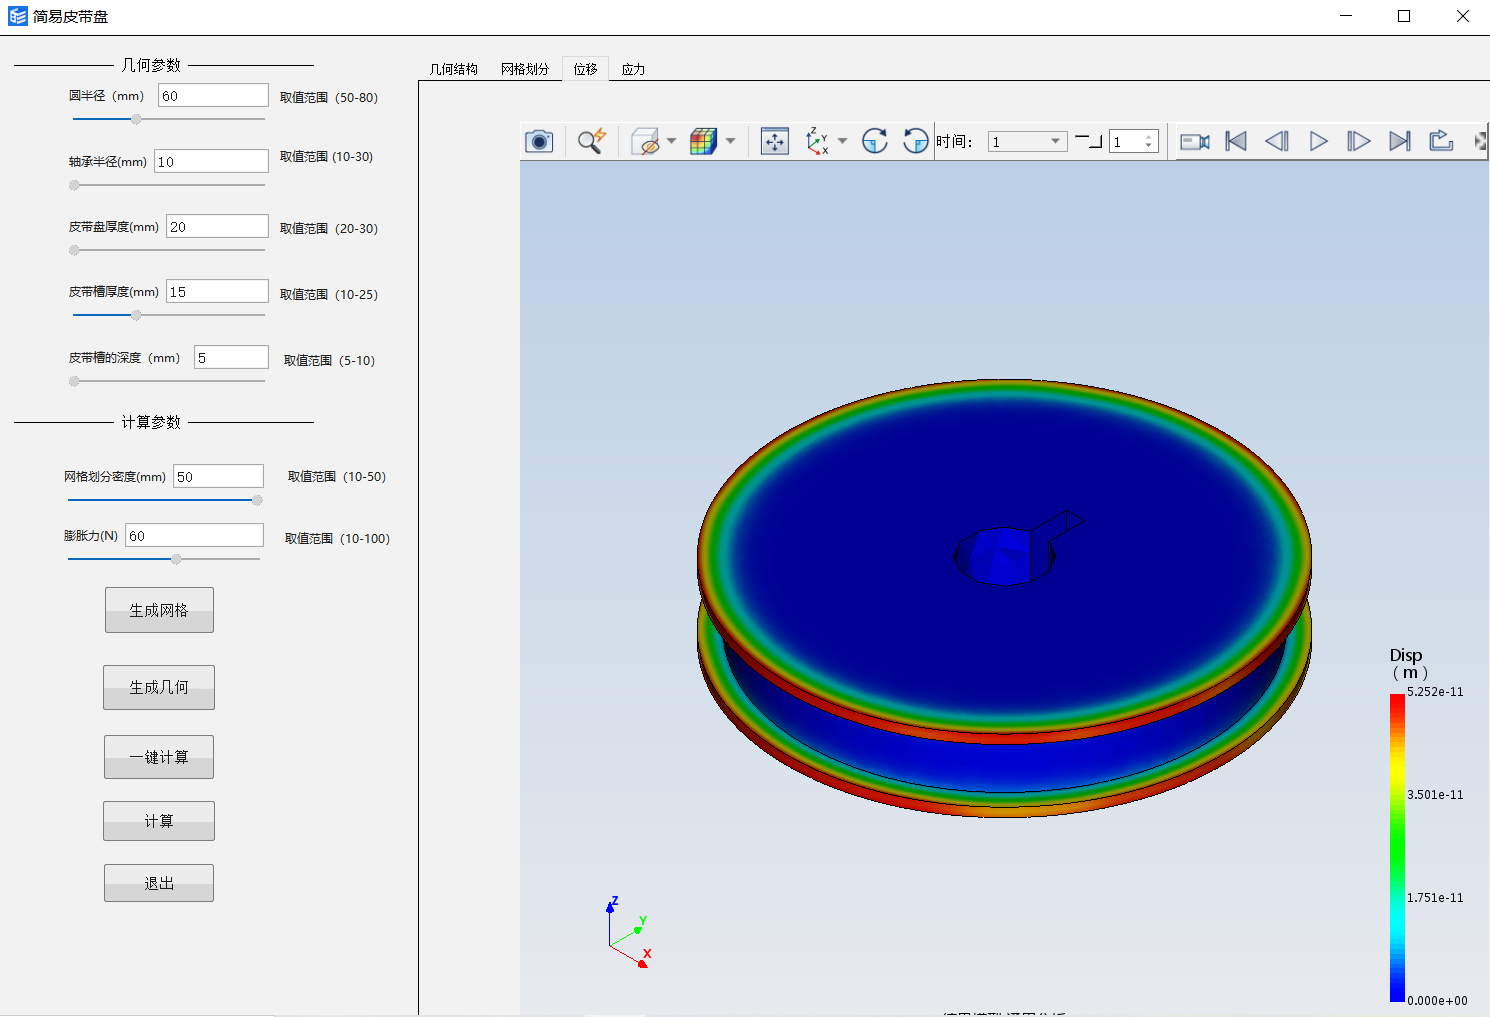
Task: Open the 时间 time combo box
Action: point(1027,141)
